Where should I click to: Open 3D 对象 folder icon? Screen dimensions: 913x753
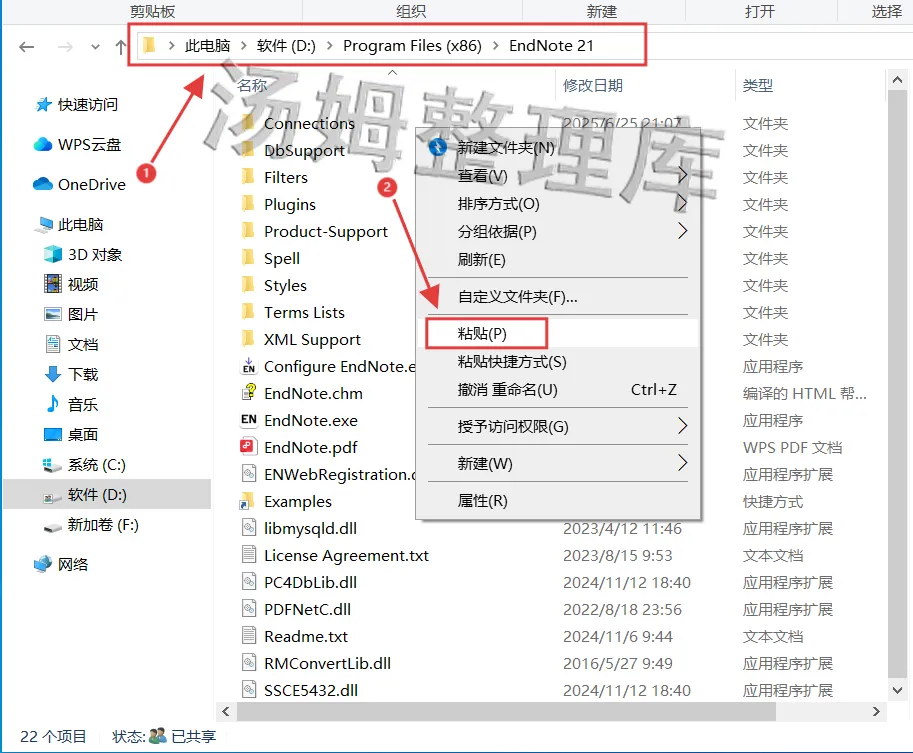pos(53,254)
